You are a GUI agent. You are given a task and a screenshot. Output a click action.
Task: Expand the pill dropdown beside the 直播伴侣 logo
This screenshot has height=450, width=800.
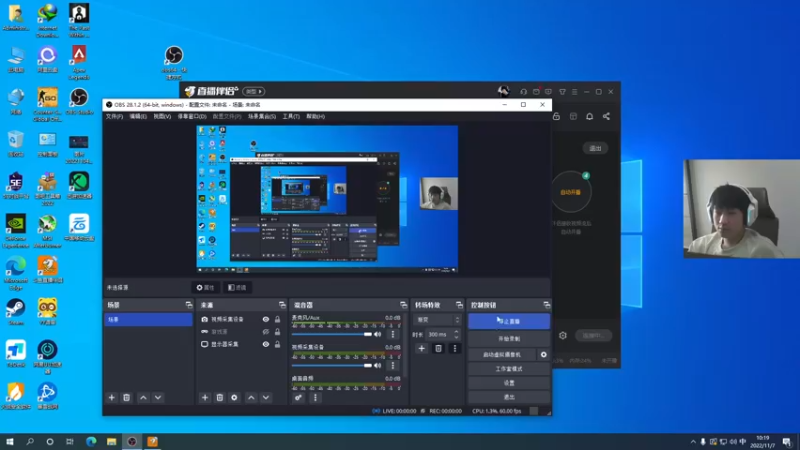(x=254, y=91)
